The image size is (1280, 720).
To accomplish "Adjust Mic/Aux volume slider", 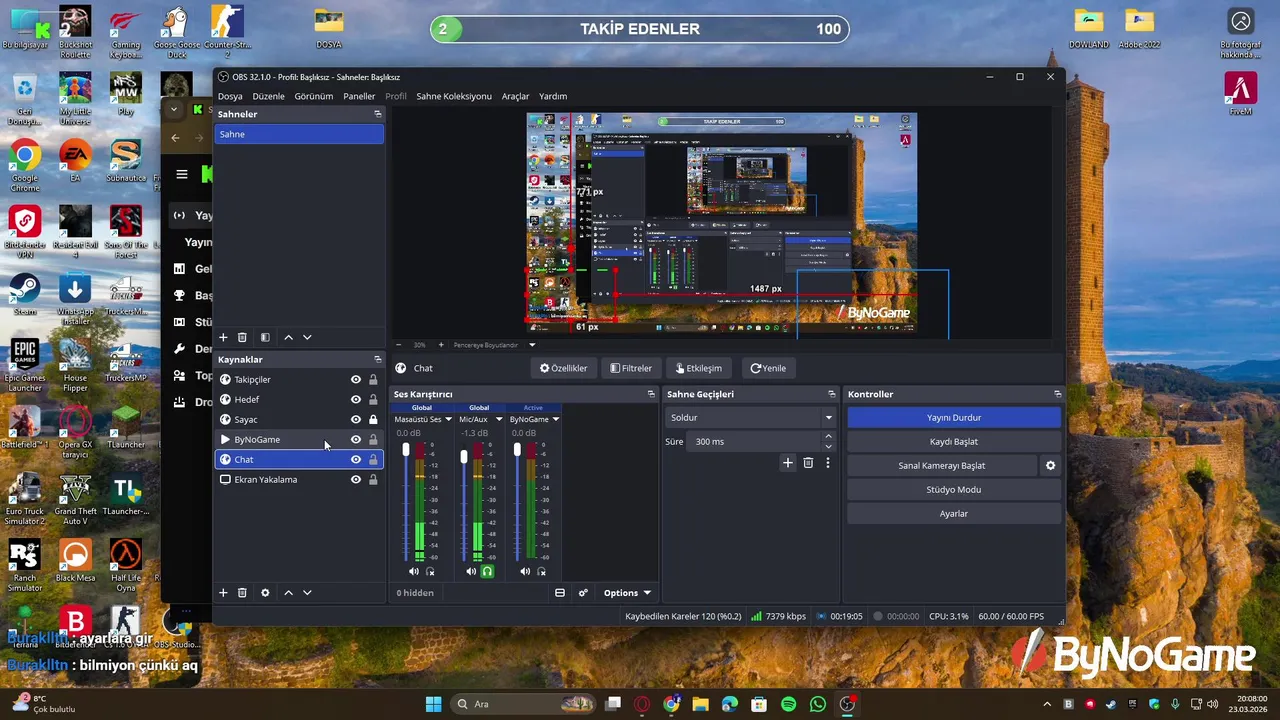I will click(464, 457).
